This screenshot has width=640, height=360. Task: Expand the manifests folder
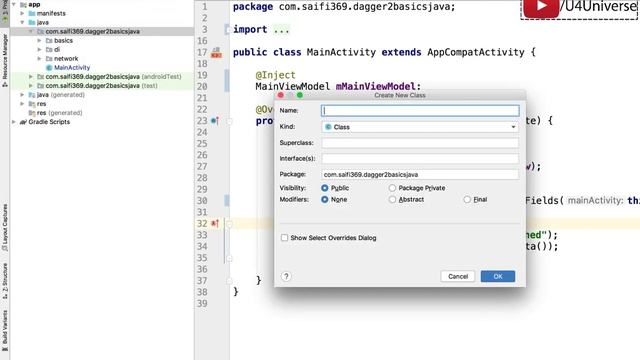[x=22, y=13]
